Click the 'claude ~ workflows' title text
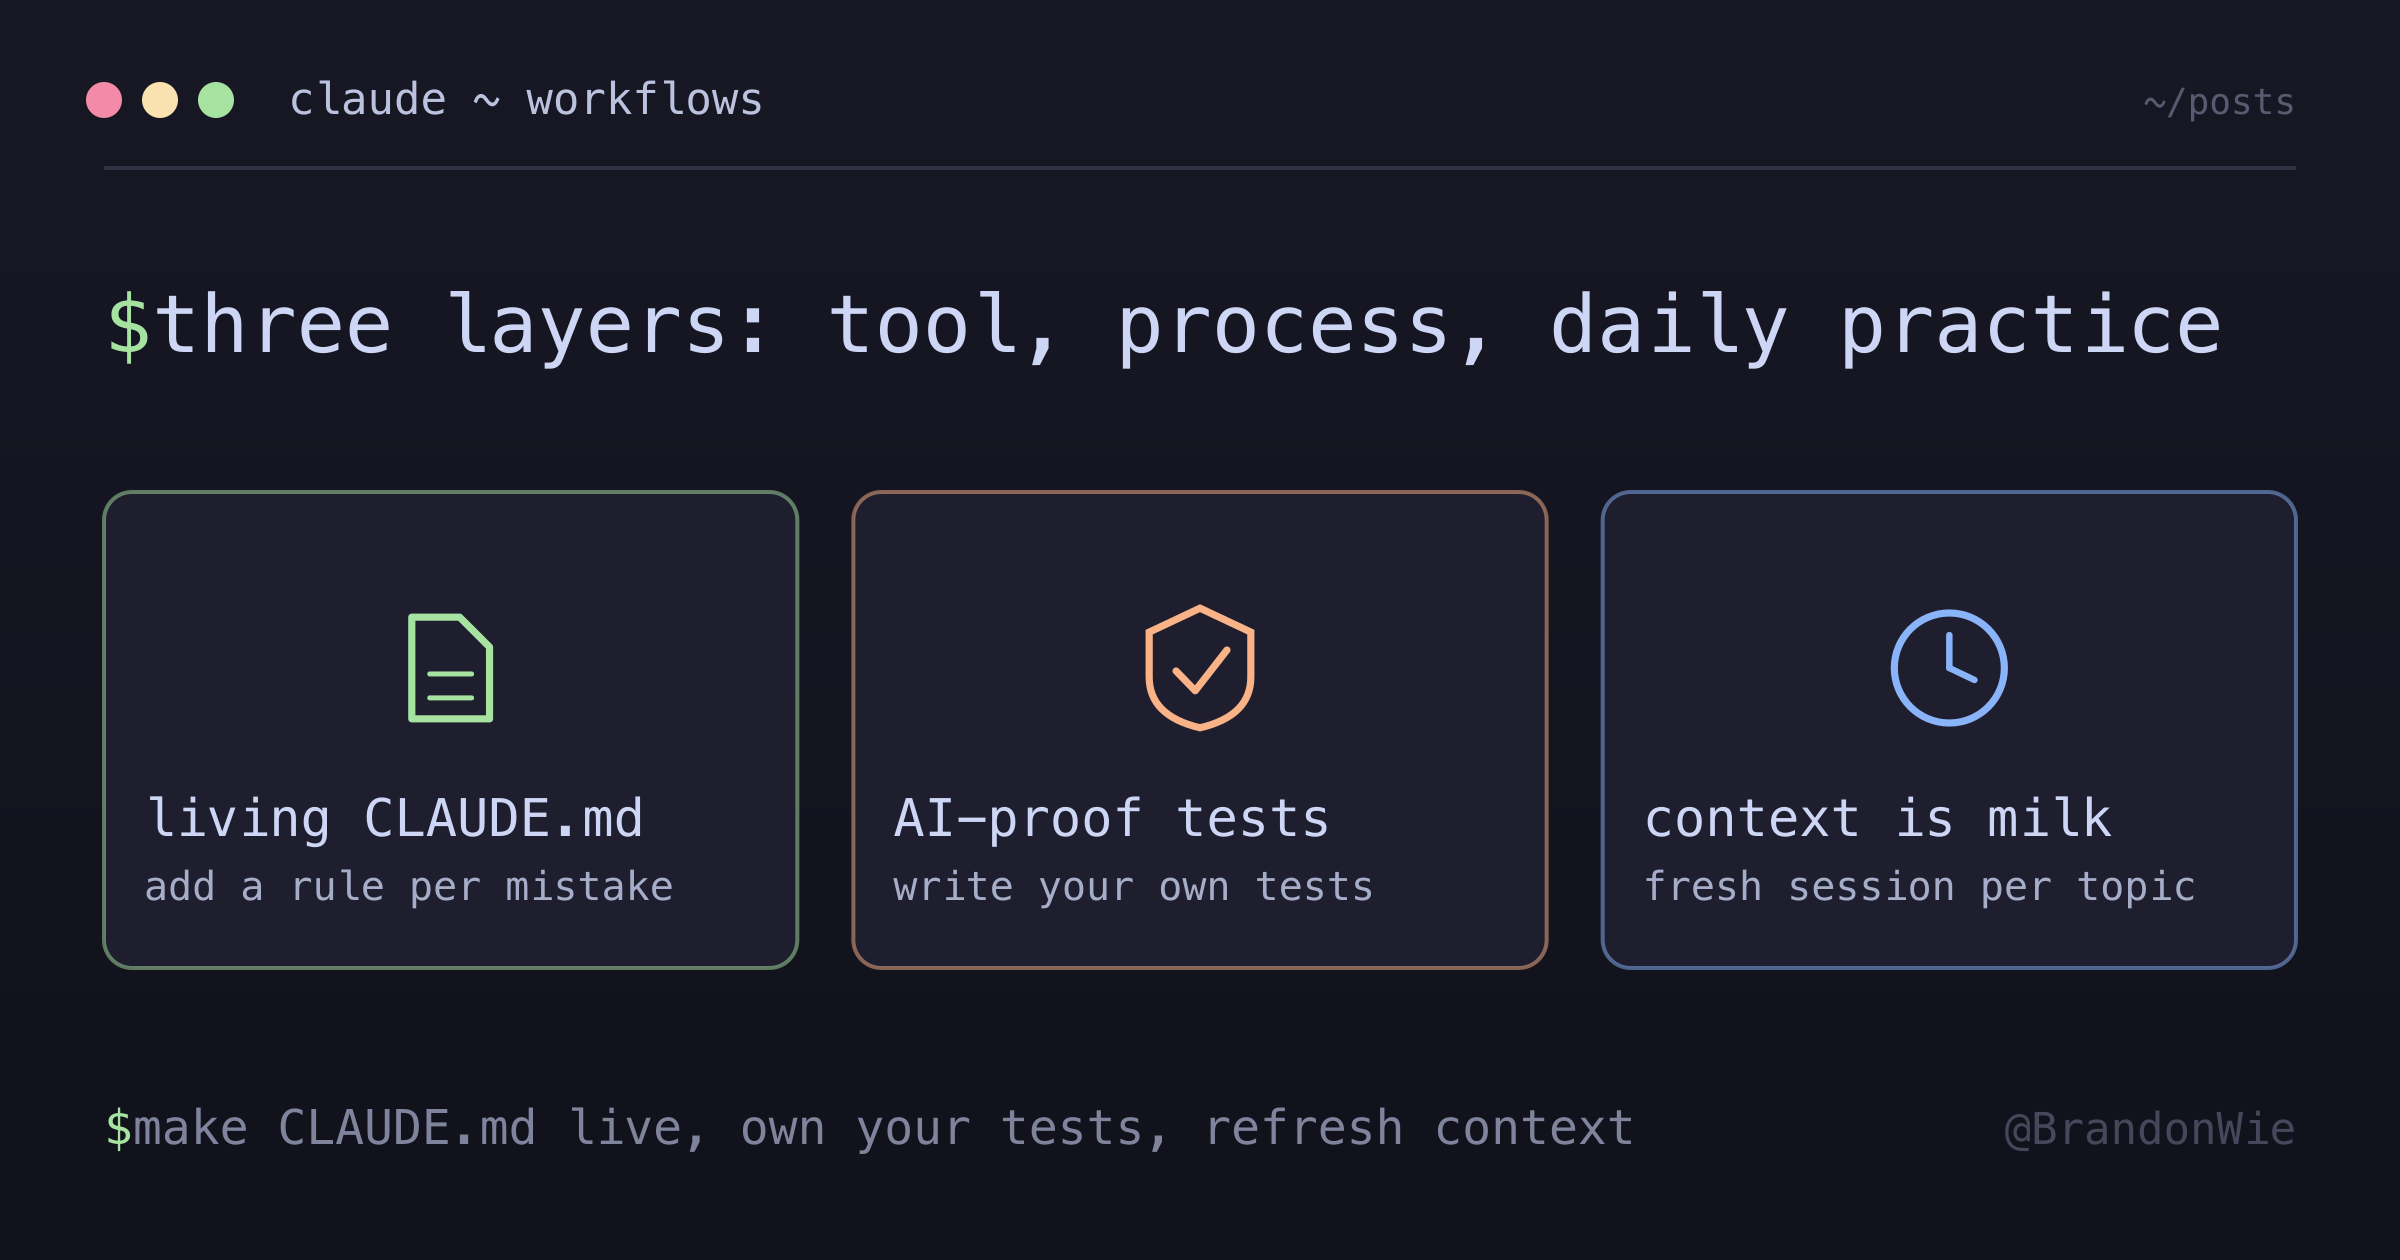This screenshot has width=2400, height=1260. [526, 100]
